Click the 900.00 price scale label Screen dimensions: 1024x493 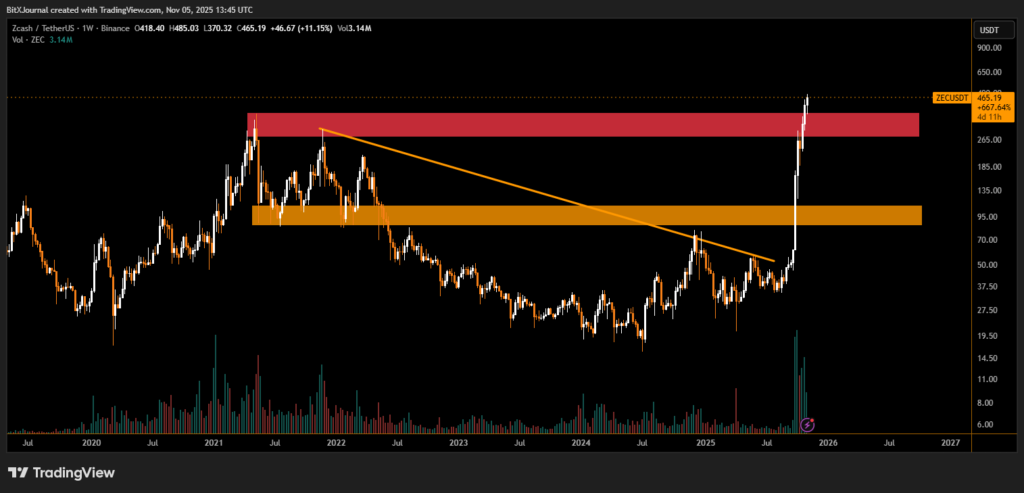pyautogui.click(x=990, y=47)
